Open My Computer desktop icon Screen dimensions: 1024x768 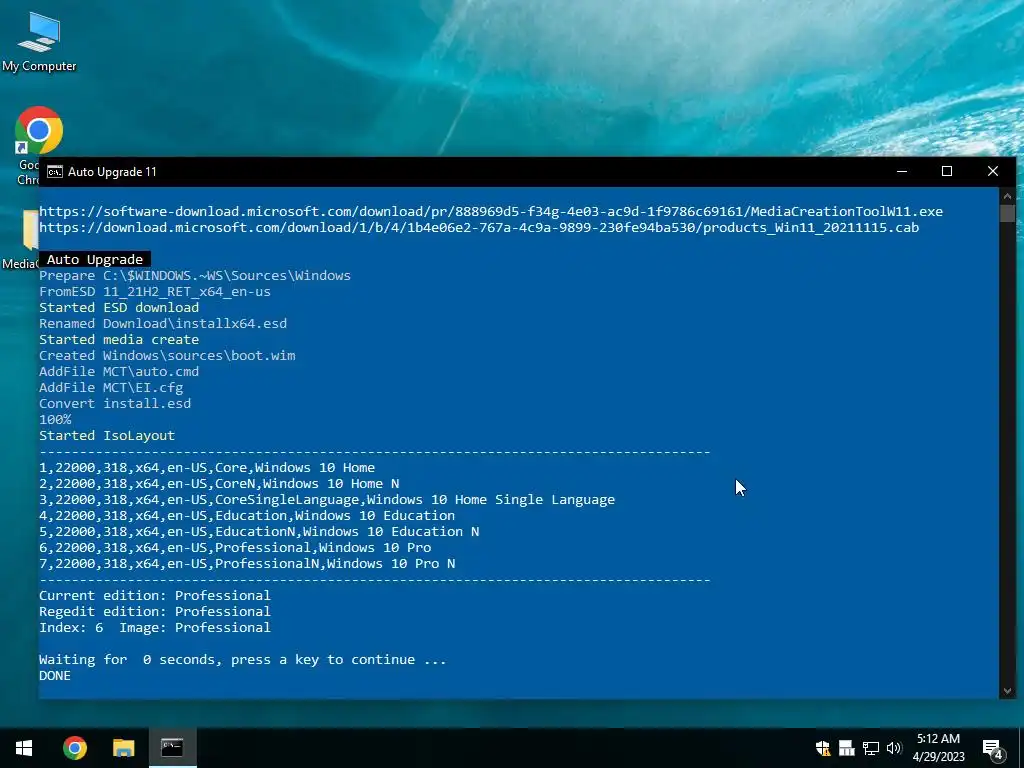pyautogui.click(x=39, y=41)
